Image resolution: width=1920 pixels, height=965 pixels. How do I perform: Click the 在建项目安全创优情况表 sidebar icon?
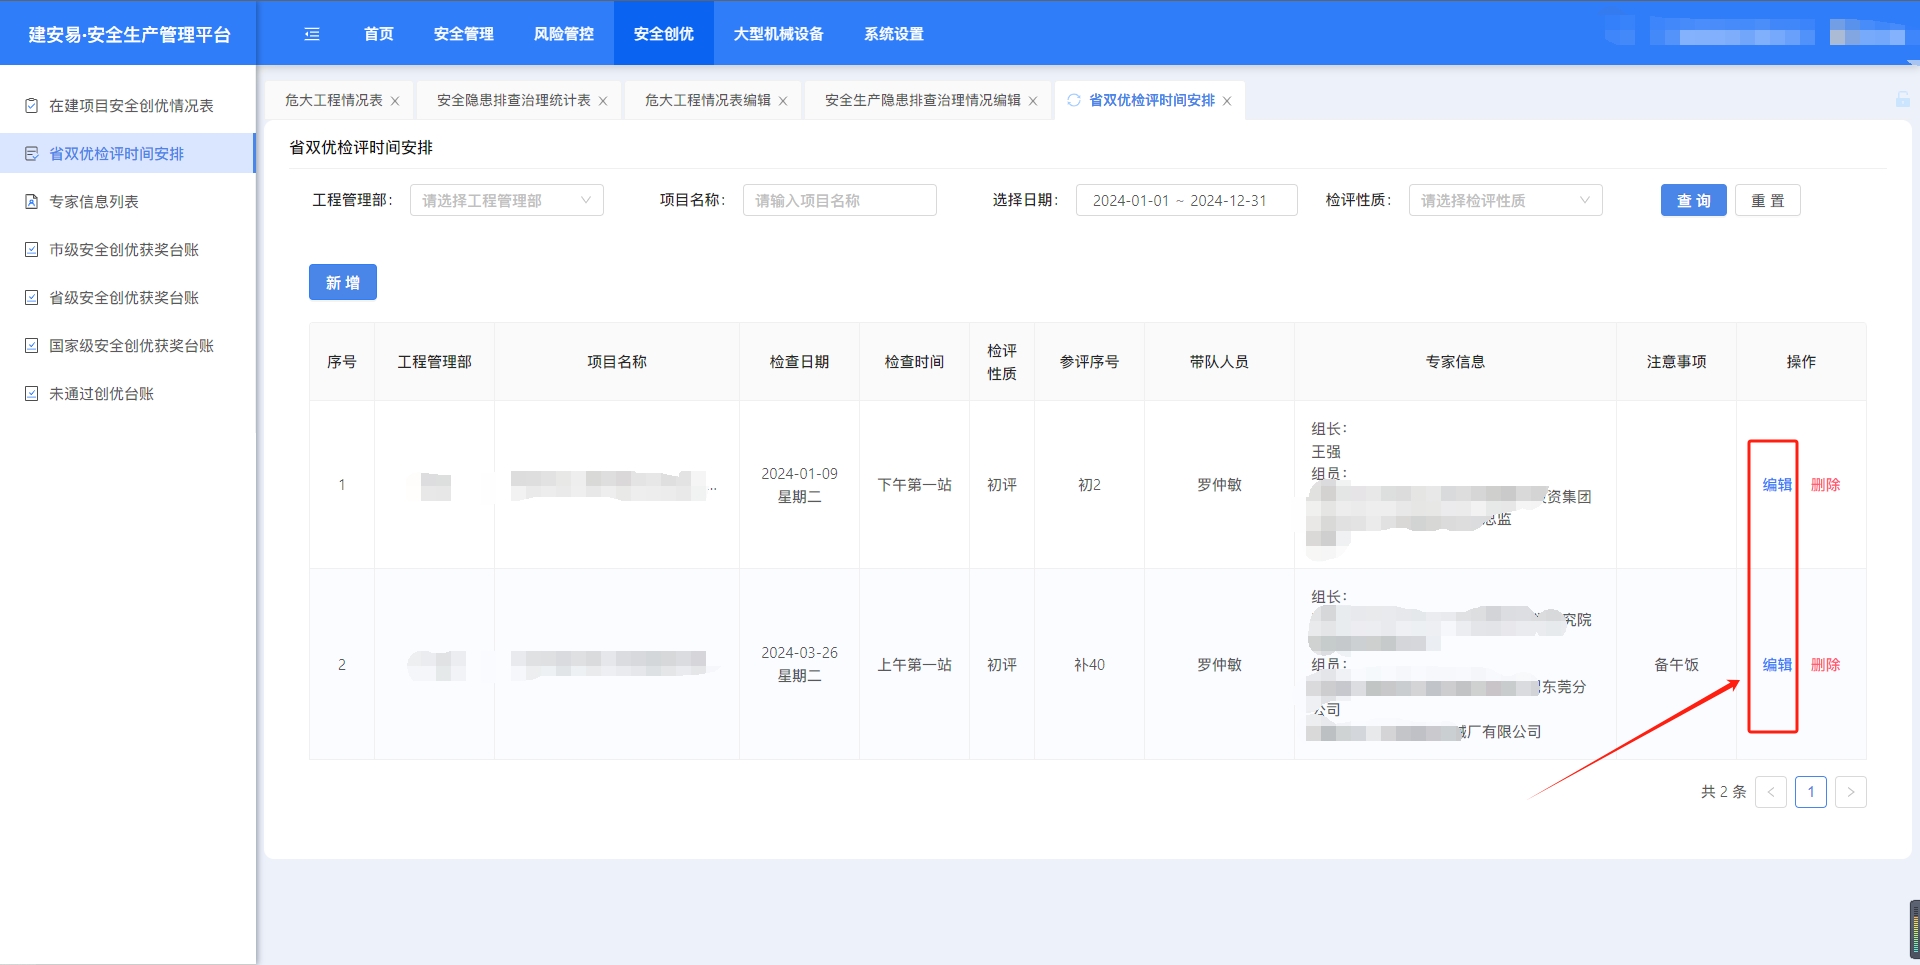click(32, 106)
